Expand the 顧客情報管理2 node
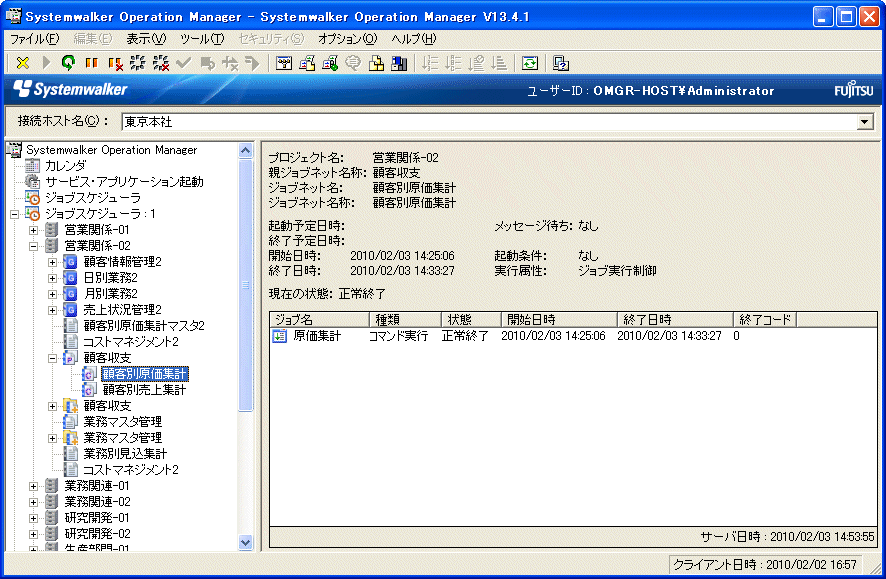The image size is (886, 579). coord(53,262)
